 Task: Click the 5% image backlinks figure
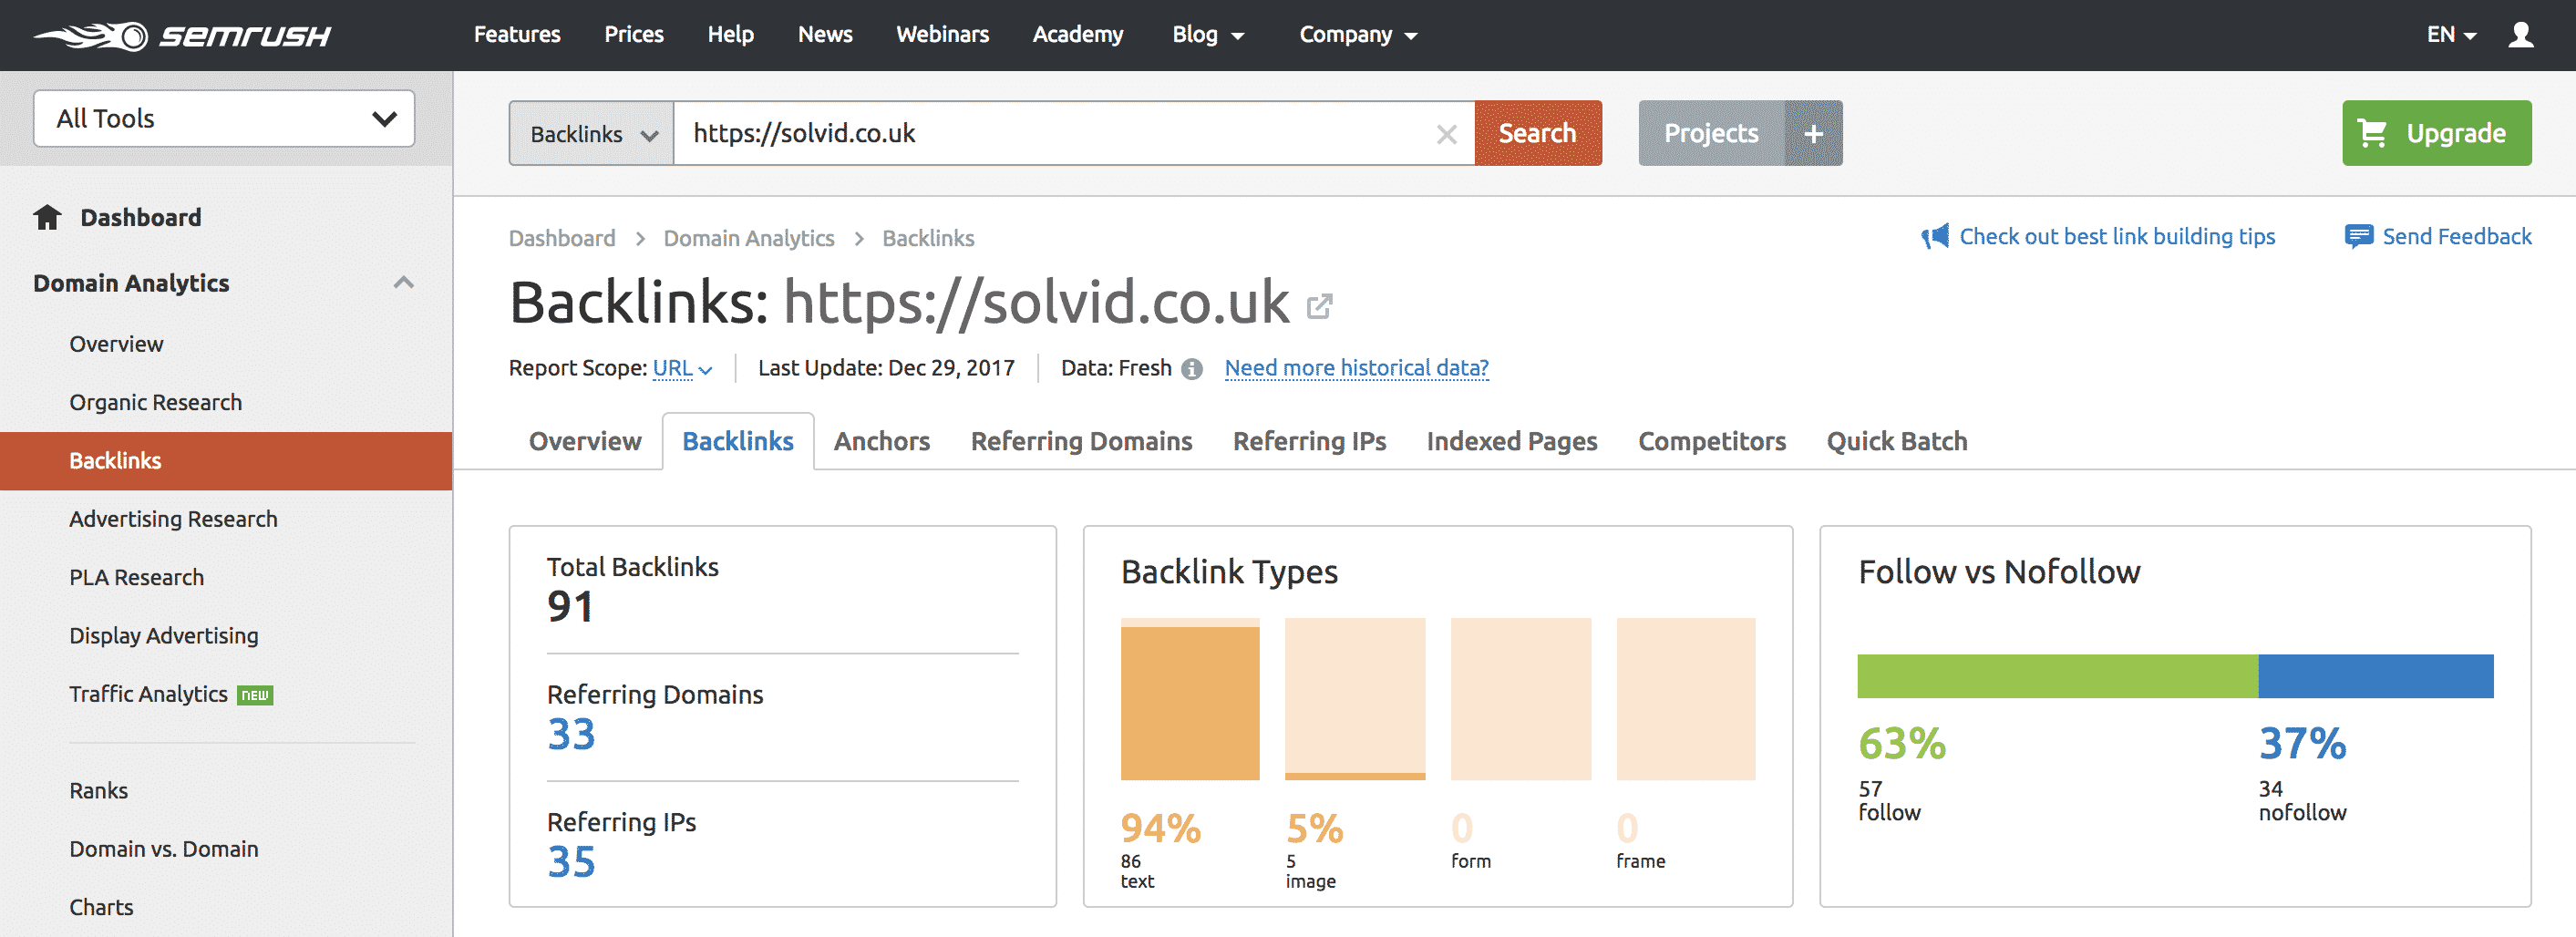1314,828
